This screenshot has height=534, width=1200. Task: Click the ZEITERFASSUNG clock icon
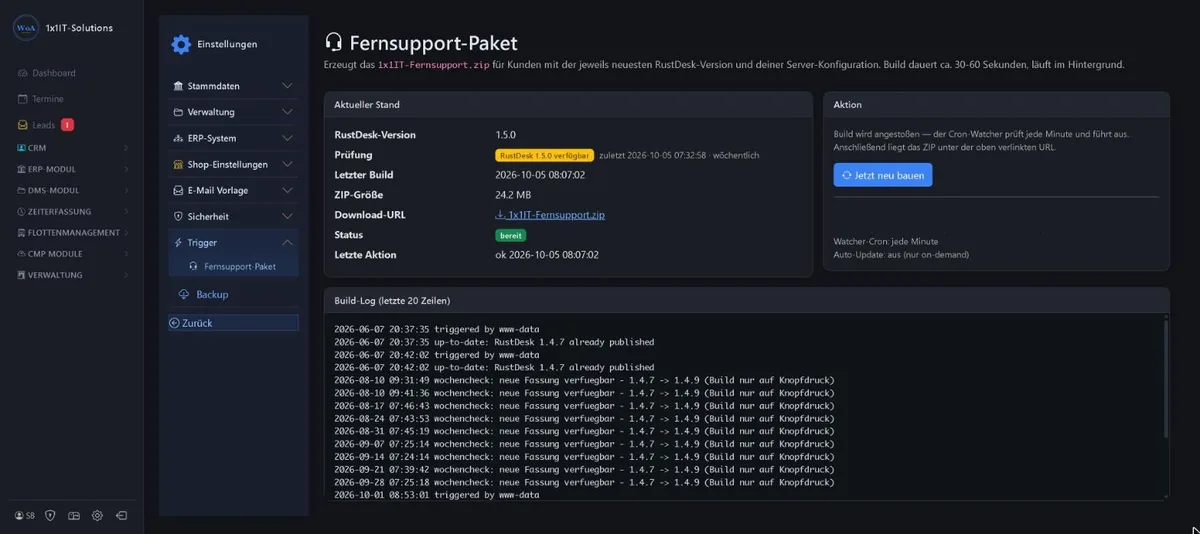click(x=20, y=211)
